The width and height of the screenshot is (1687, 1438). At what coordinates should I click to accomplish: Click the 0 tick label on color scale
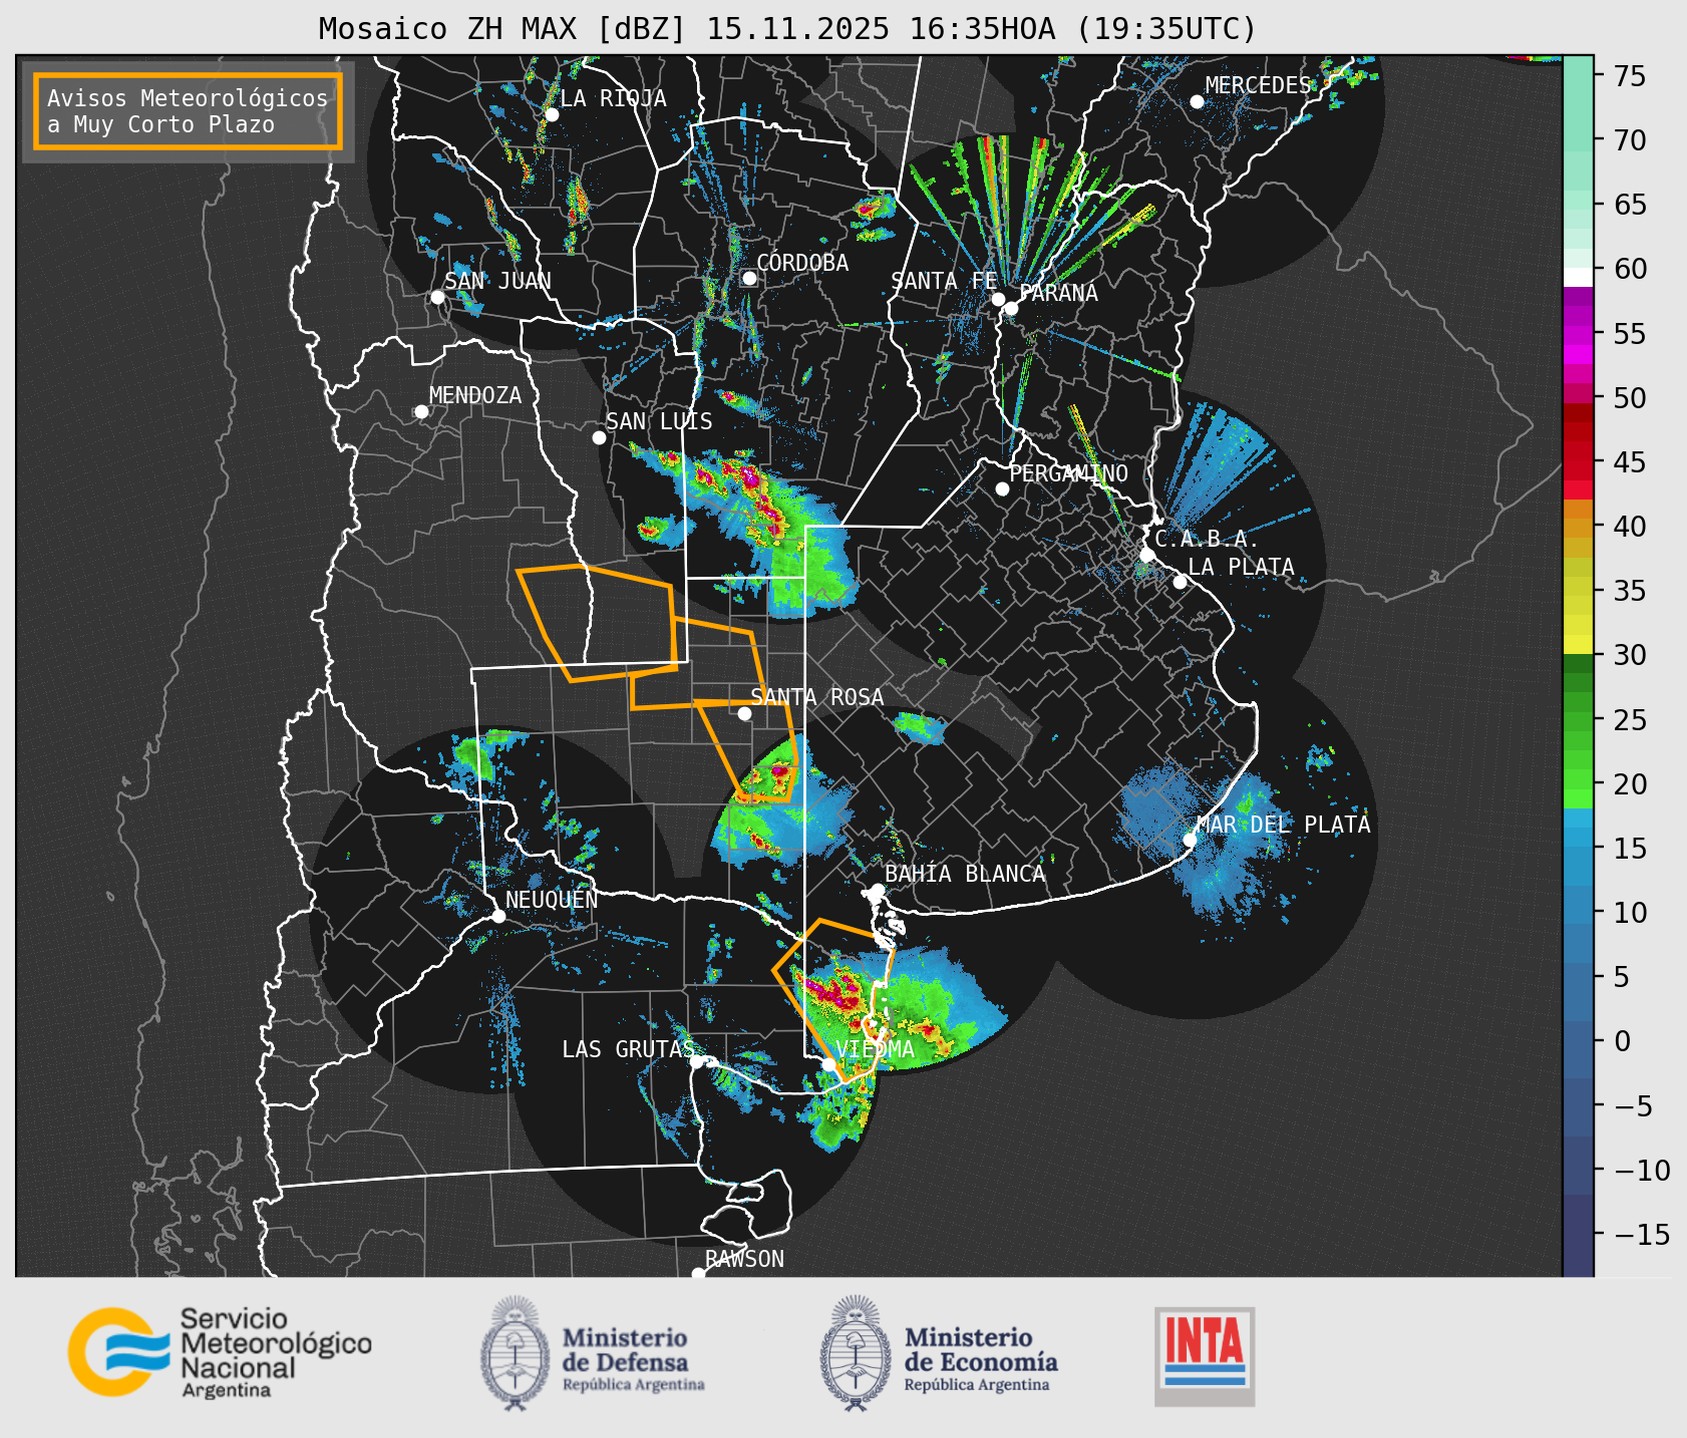pyautogui.click(x=1622, y=1041)
